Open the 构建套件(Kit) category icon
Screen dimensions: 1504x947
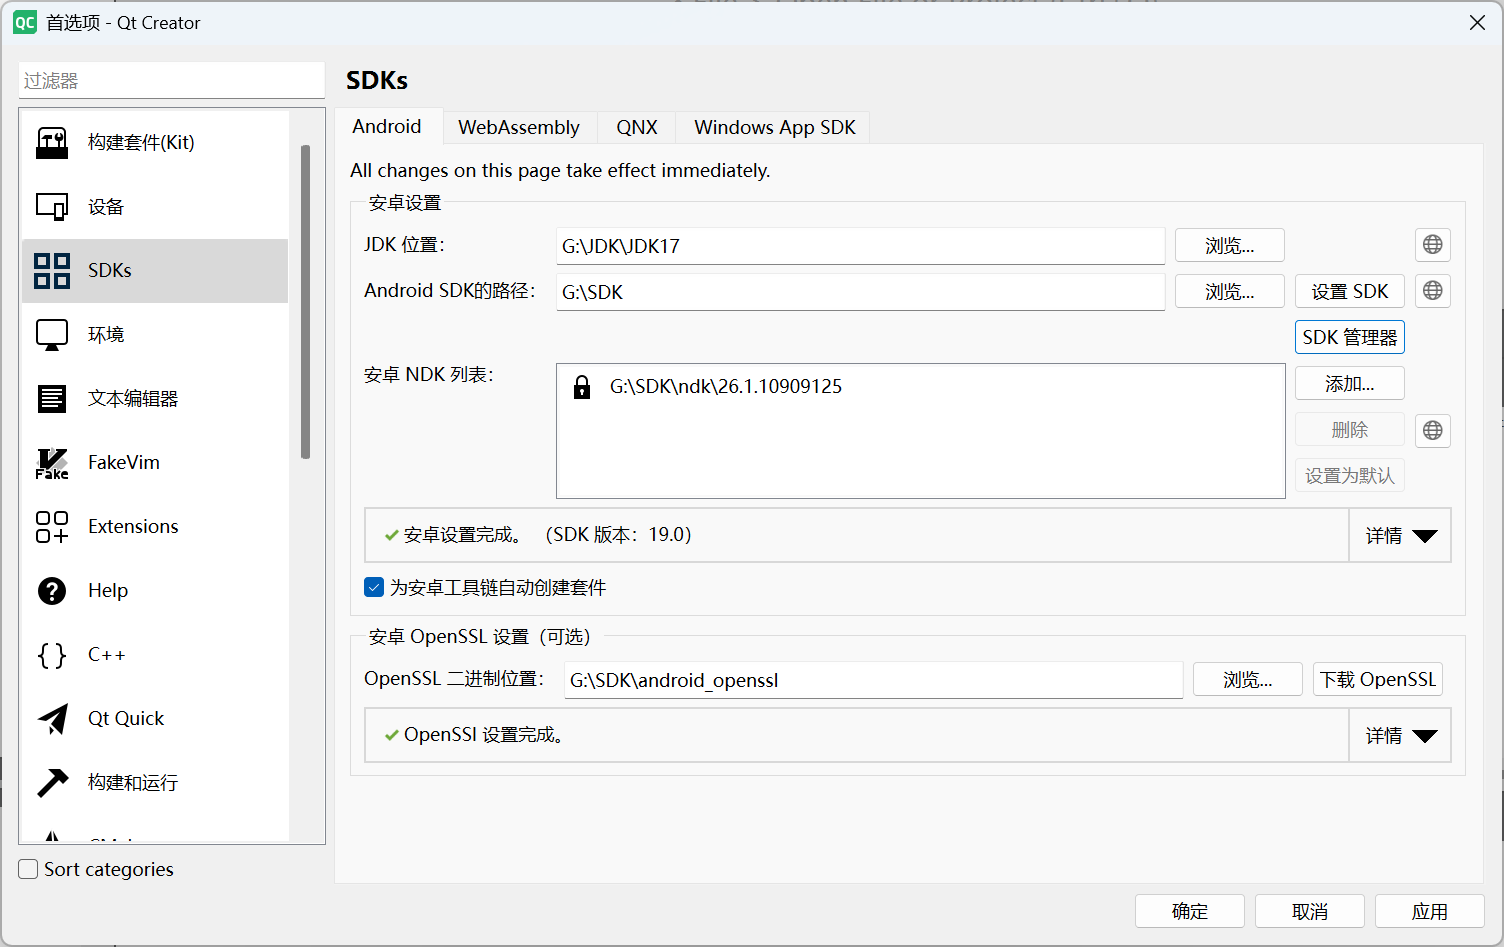52,143
